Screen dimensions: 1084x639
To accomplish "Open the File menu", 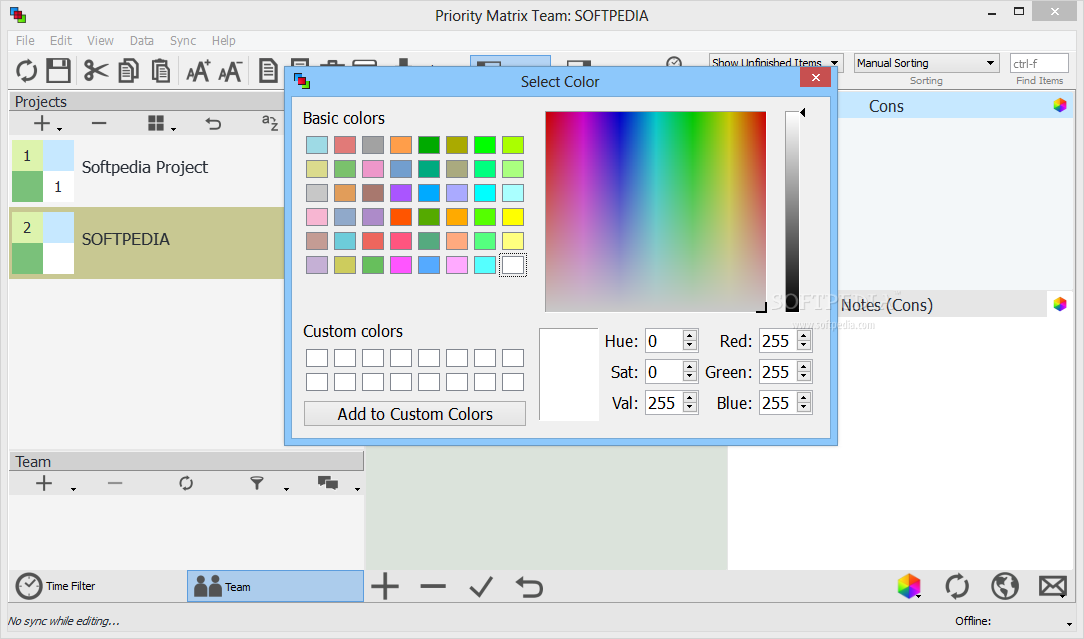I will pos(25,41).
